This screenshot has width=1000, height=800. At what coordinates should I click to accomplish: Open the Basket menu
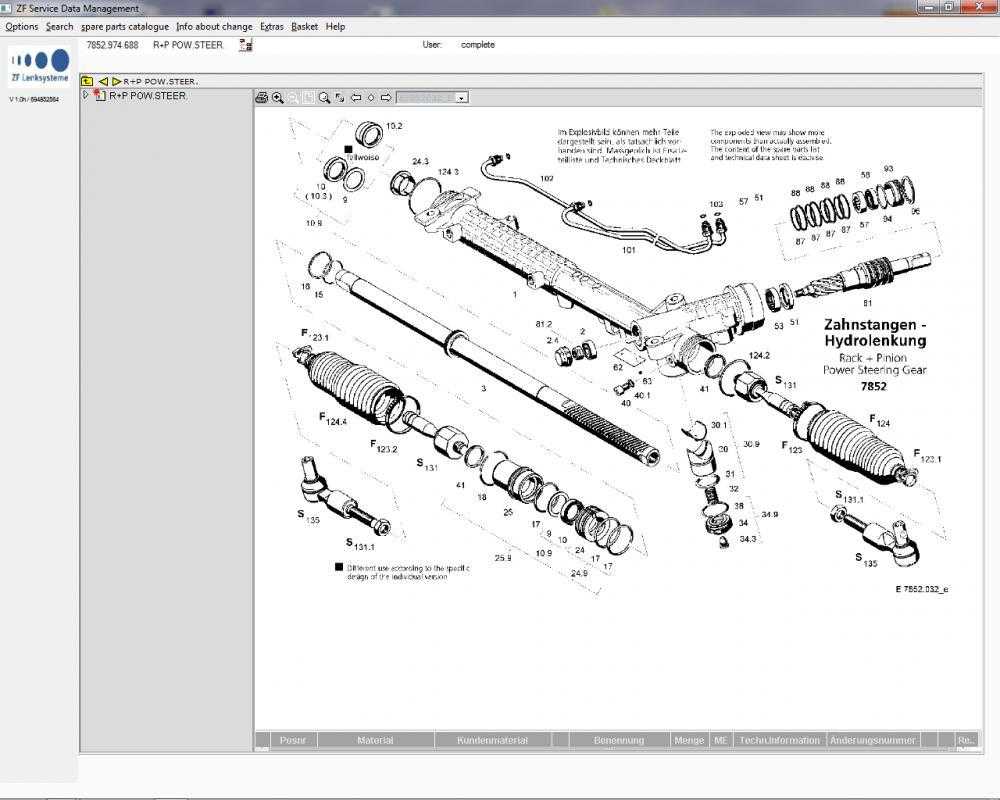304,27
